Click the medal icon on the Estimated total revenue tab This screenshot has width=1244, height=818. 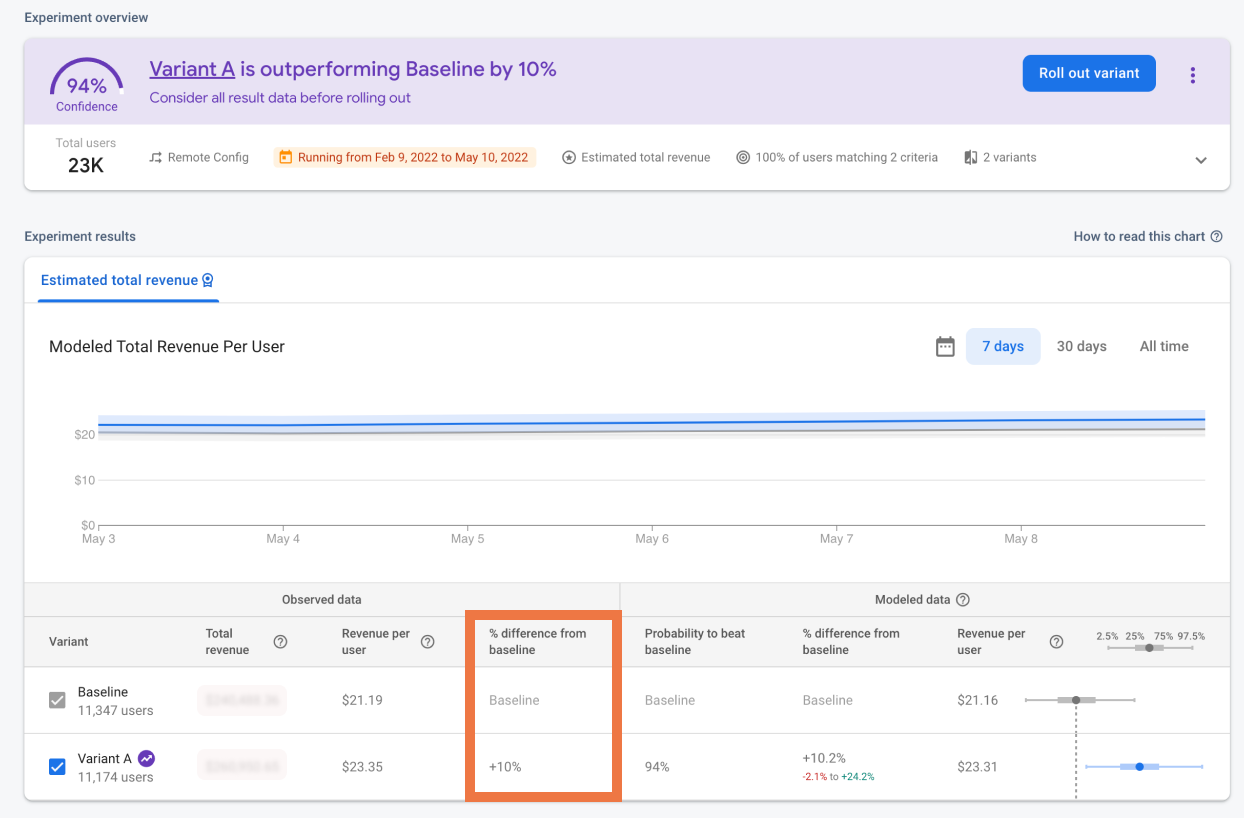(x=208, y=281)
